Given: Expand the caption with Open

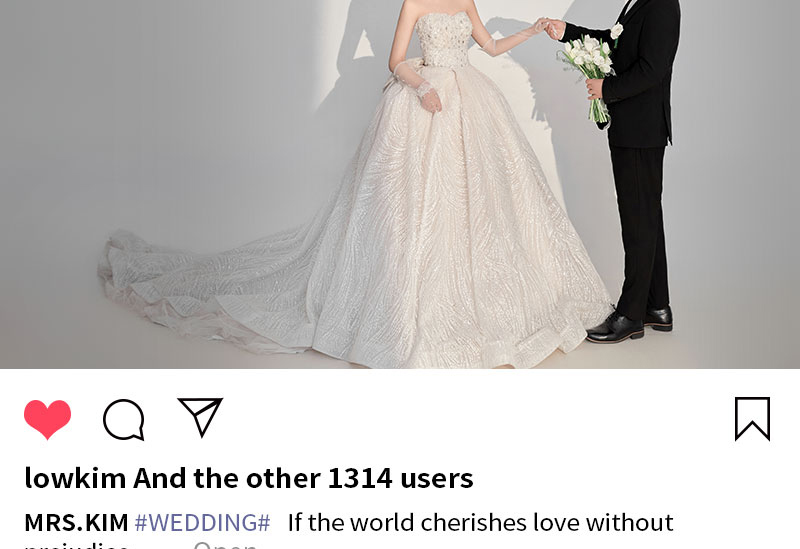Looking at the screenshot, I should pyautogui.click(x=225, y=545).
